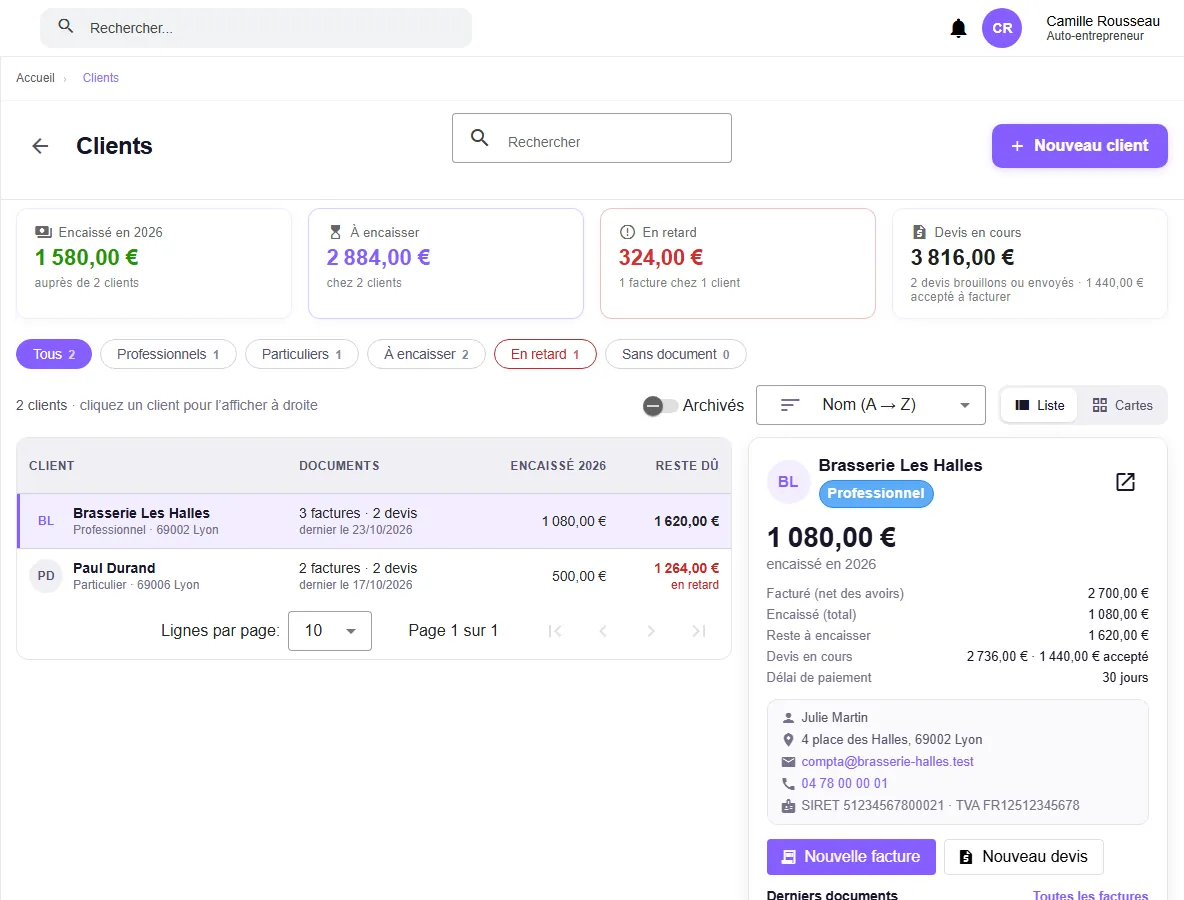
Task: Open the Lignes par page dropdown
Action: point(330,630)
